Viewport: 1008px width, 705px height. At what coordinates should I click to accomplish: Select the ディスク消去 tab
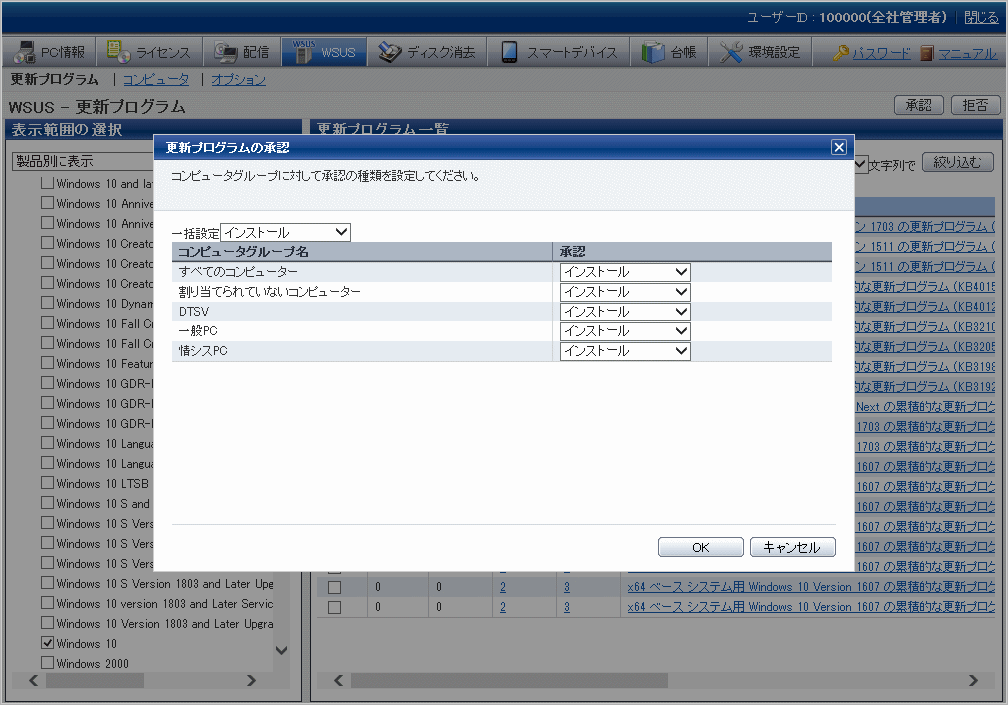coord(427,52)
